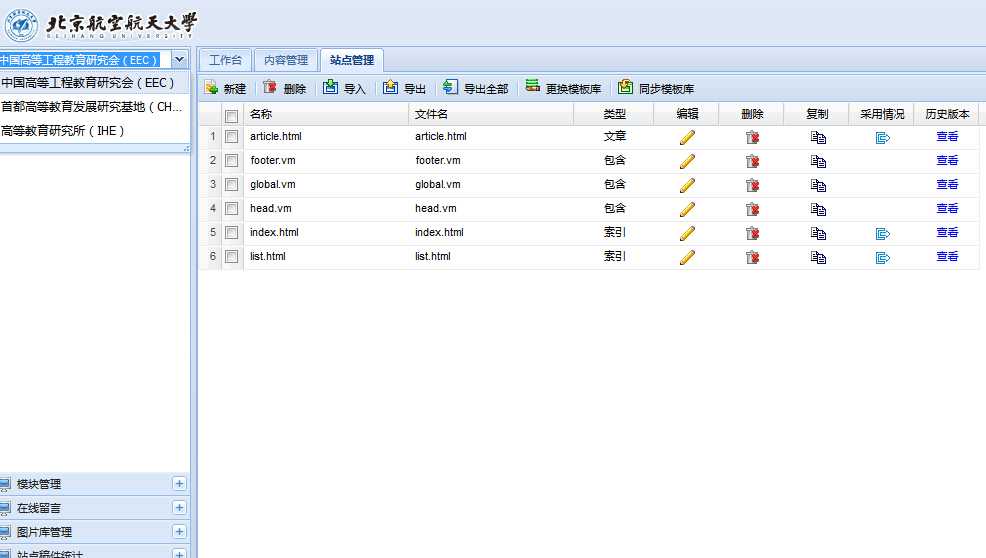View history version of footer.vm
The height and width of the screenshot is (558, 986).
[947, 160]
